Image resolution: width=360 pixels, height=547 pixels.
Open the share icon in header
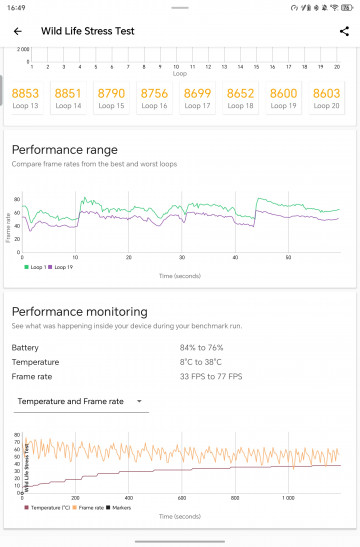(x=344, y=31)
